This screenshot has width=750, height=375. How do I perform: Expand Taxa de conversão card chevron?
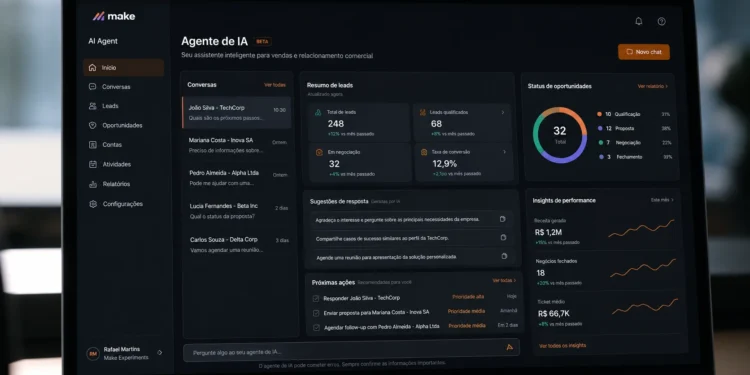click(x=504, y=152)
